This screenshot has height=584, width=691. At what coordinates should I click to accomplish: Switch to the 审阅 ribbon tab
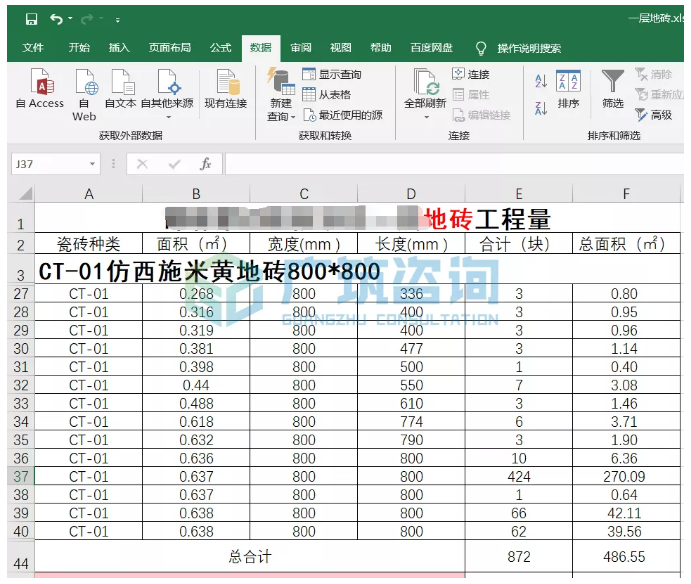pyautogui.click(x=301, y=48)
